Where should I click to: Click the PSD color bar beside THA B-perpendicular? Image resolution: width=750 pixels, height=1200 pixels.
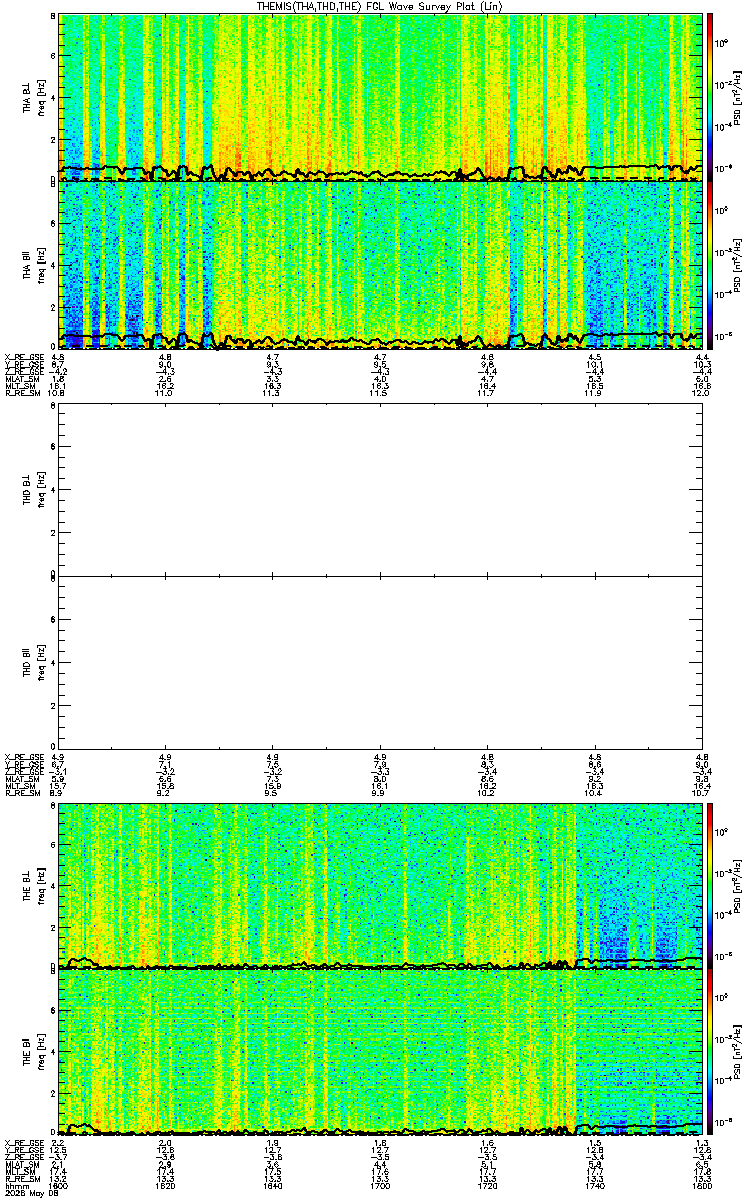(x=711, y=97)
